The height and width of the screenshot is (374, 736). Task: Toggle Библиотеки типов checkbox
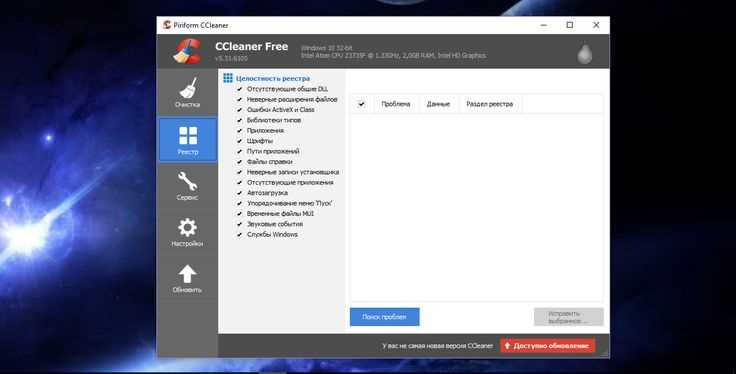click(x=239, y=120)
